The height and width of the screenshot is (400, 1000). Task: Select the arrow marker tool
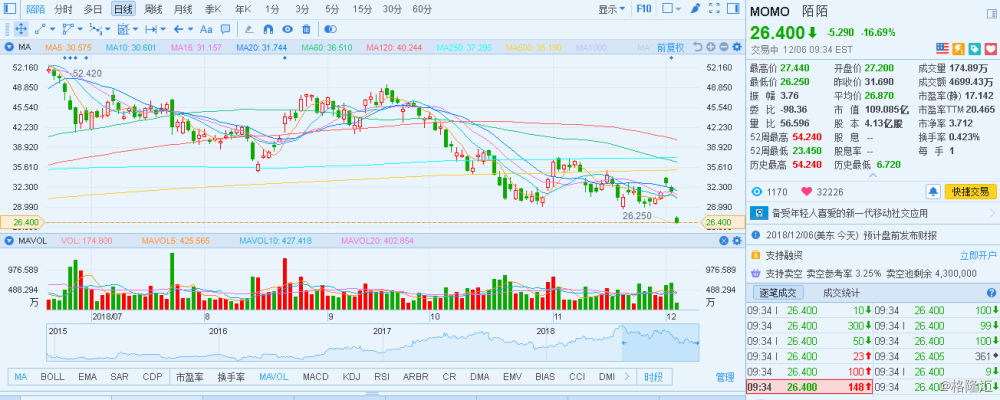coord(179,29)
